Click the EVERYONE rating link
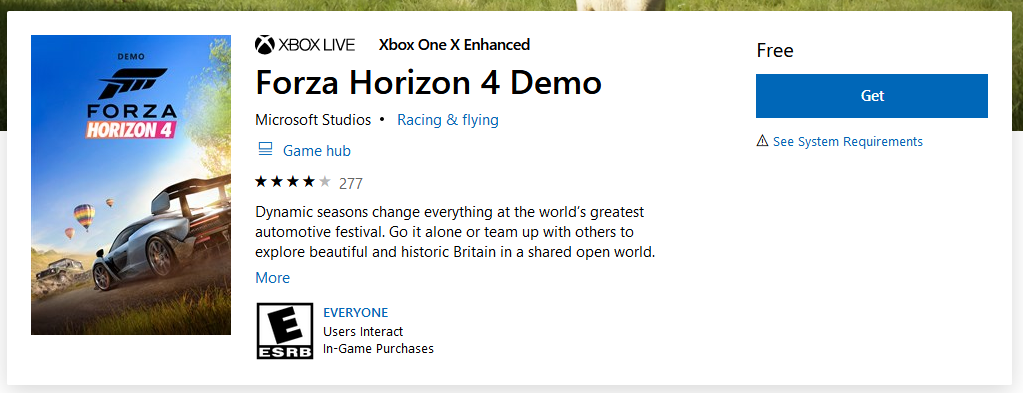Image resolution: width=1023 pixels, height=393 pixels. [356, 313]
